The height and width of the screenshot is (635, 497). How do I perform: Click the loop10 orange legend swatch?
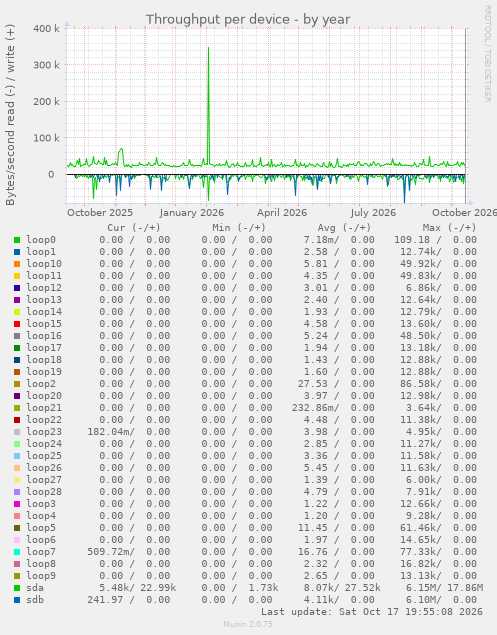tap(17, 264)
